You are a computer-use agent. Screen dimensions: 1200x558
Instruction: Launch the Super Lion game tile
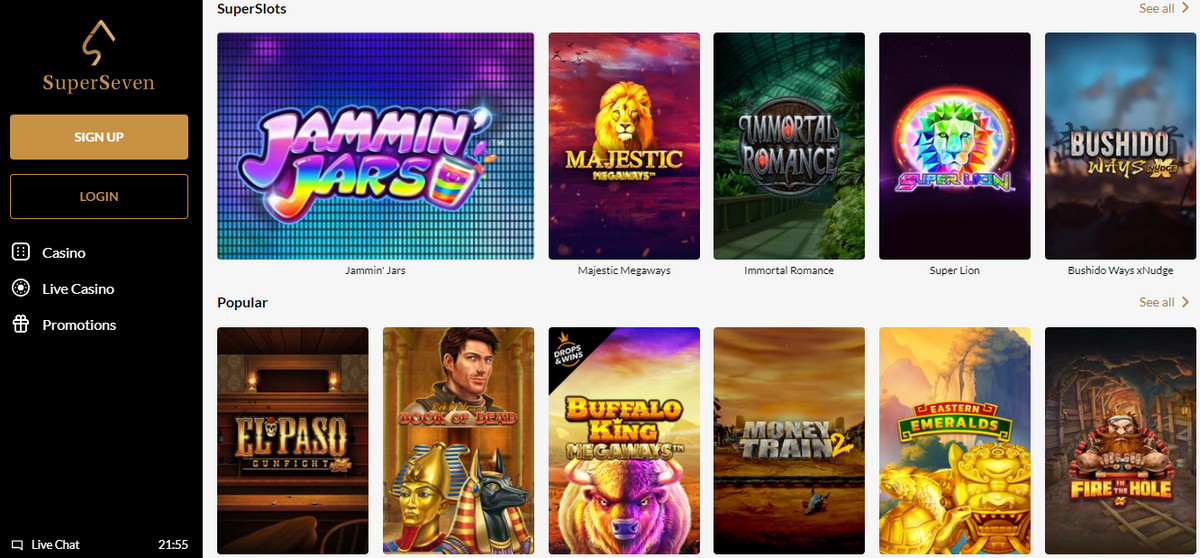pyautogui.click(x=955, y=146)
